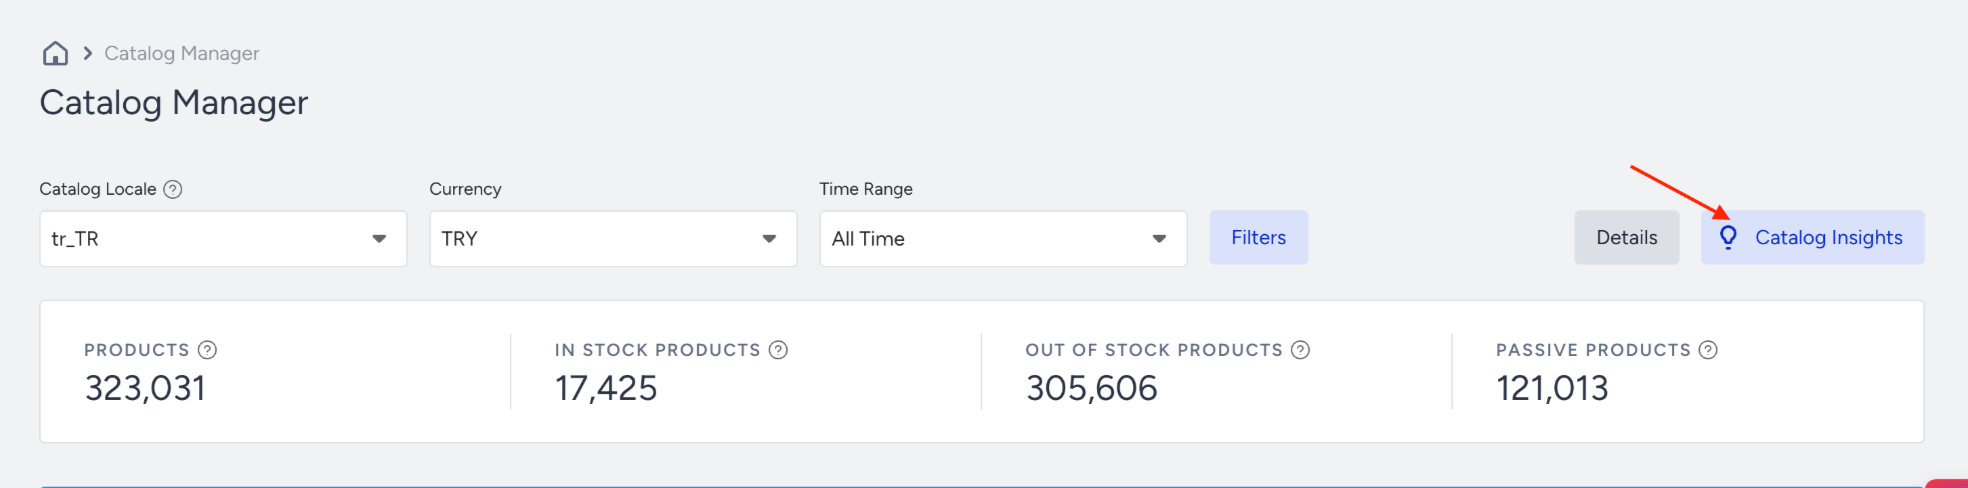Viewport: 1968px width, 488px height.
Task: Click the Details button
Action: pyautogui.click(x=1627, y=238)
